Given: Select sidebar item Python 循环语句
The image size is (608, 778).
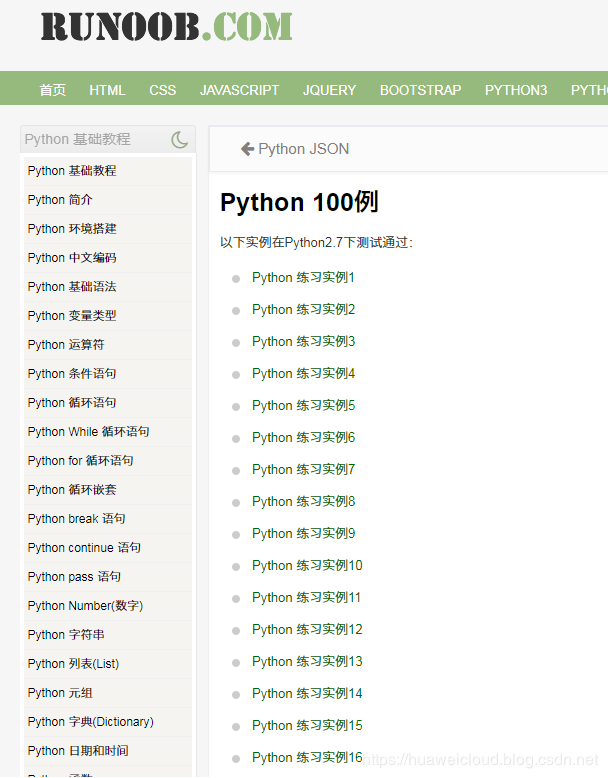Looking at the screenshot, I should pyautogui.click(x=108, y=403).
